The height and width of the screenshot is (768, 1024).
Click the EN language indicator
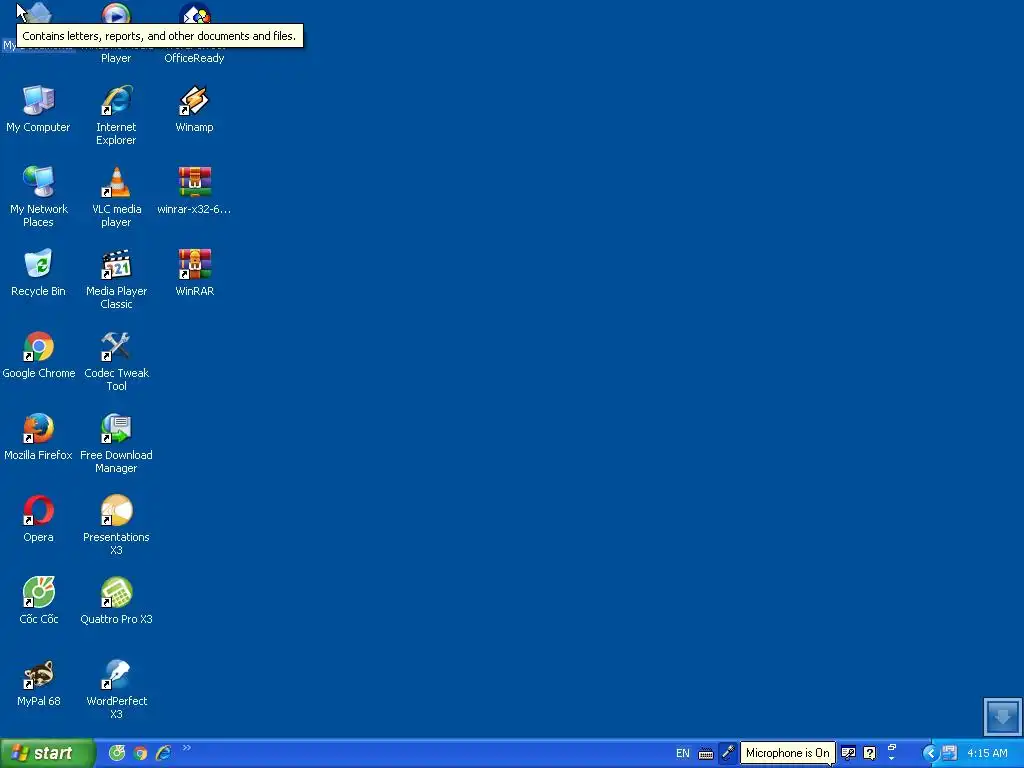pyautogui.click(x=682, y=753)
